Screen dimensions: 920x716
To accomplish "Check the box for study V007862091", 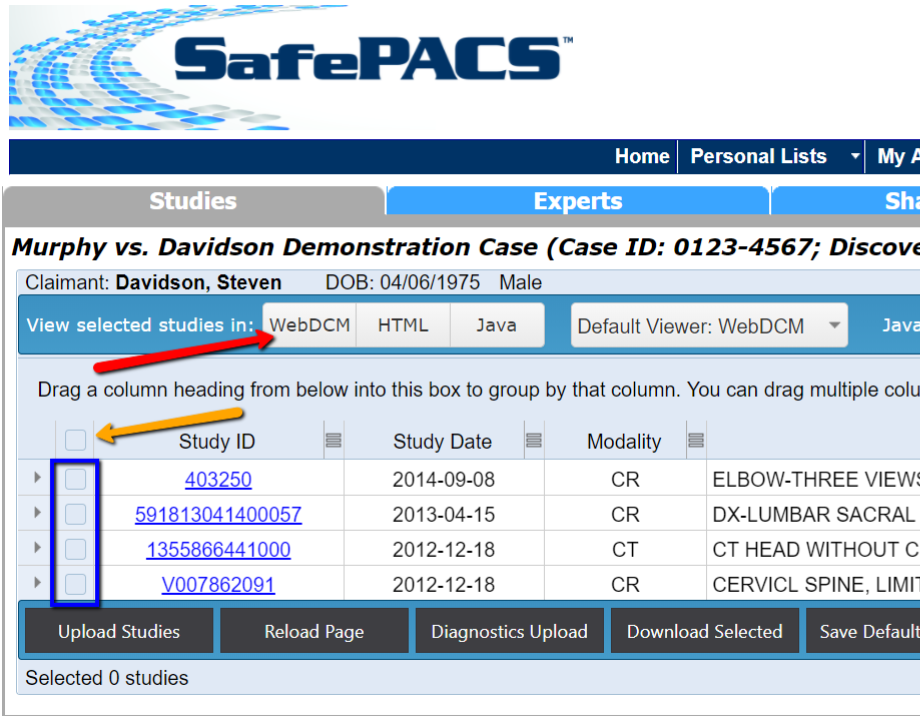I will [75, 584].
